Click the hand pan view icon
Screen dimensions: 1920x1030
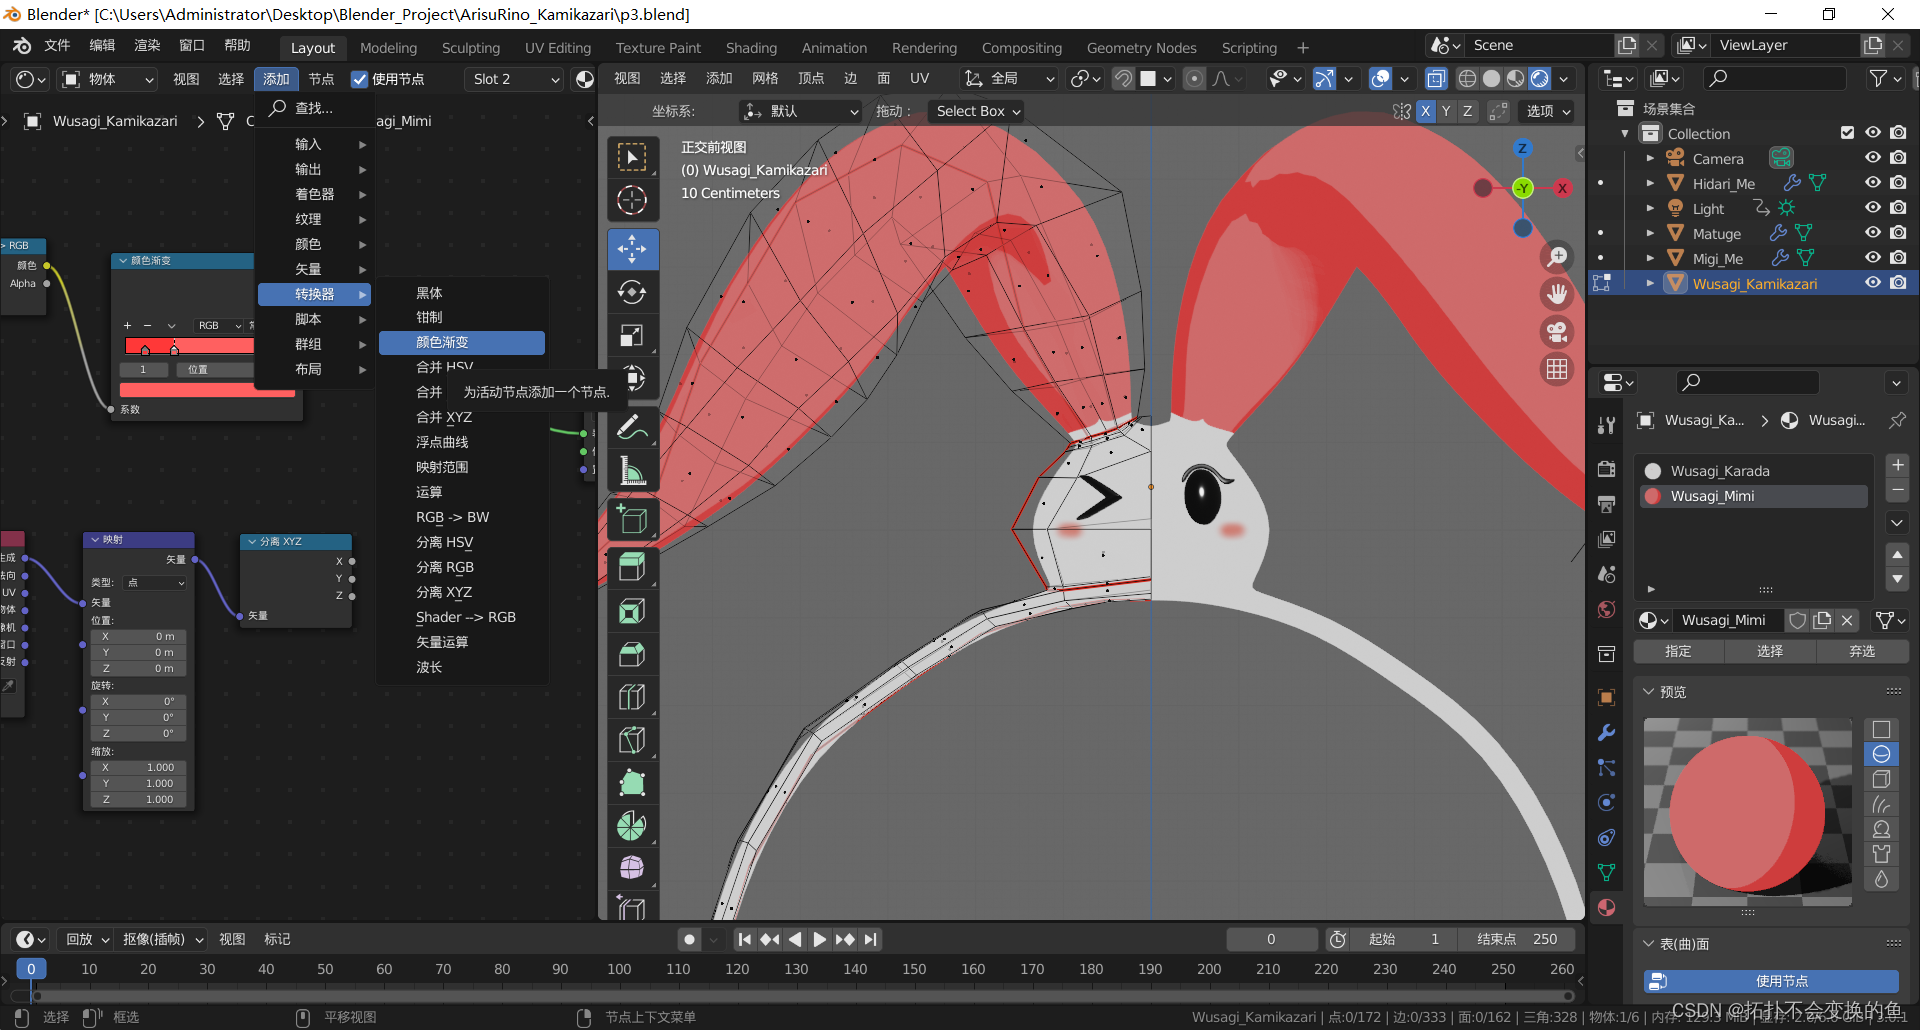(1557, 294)
